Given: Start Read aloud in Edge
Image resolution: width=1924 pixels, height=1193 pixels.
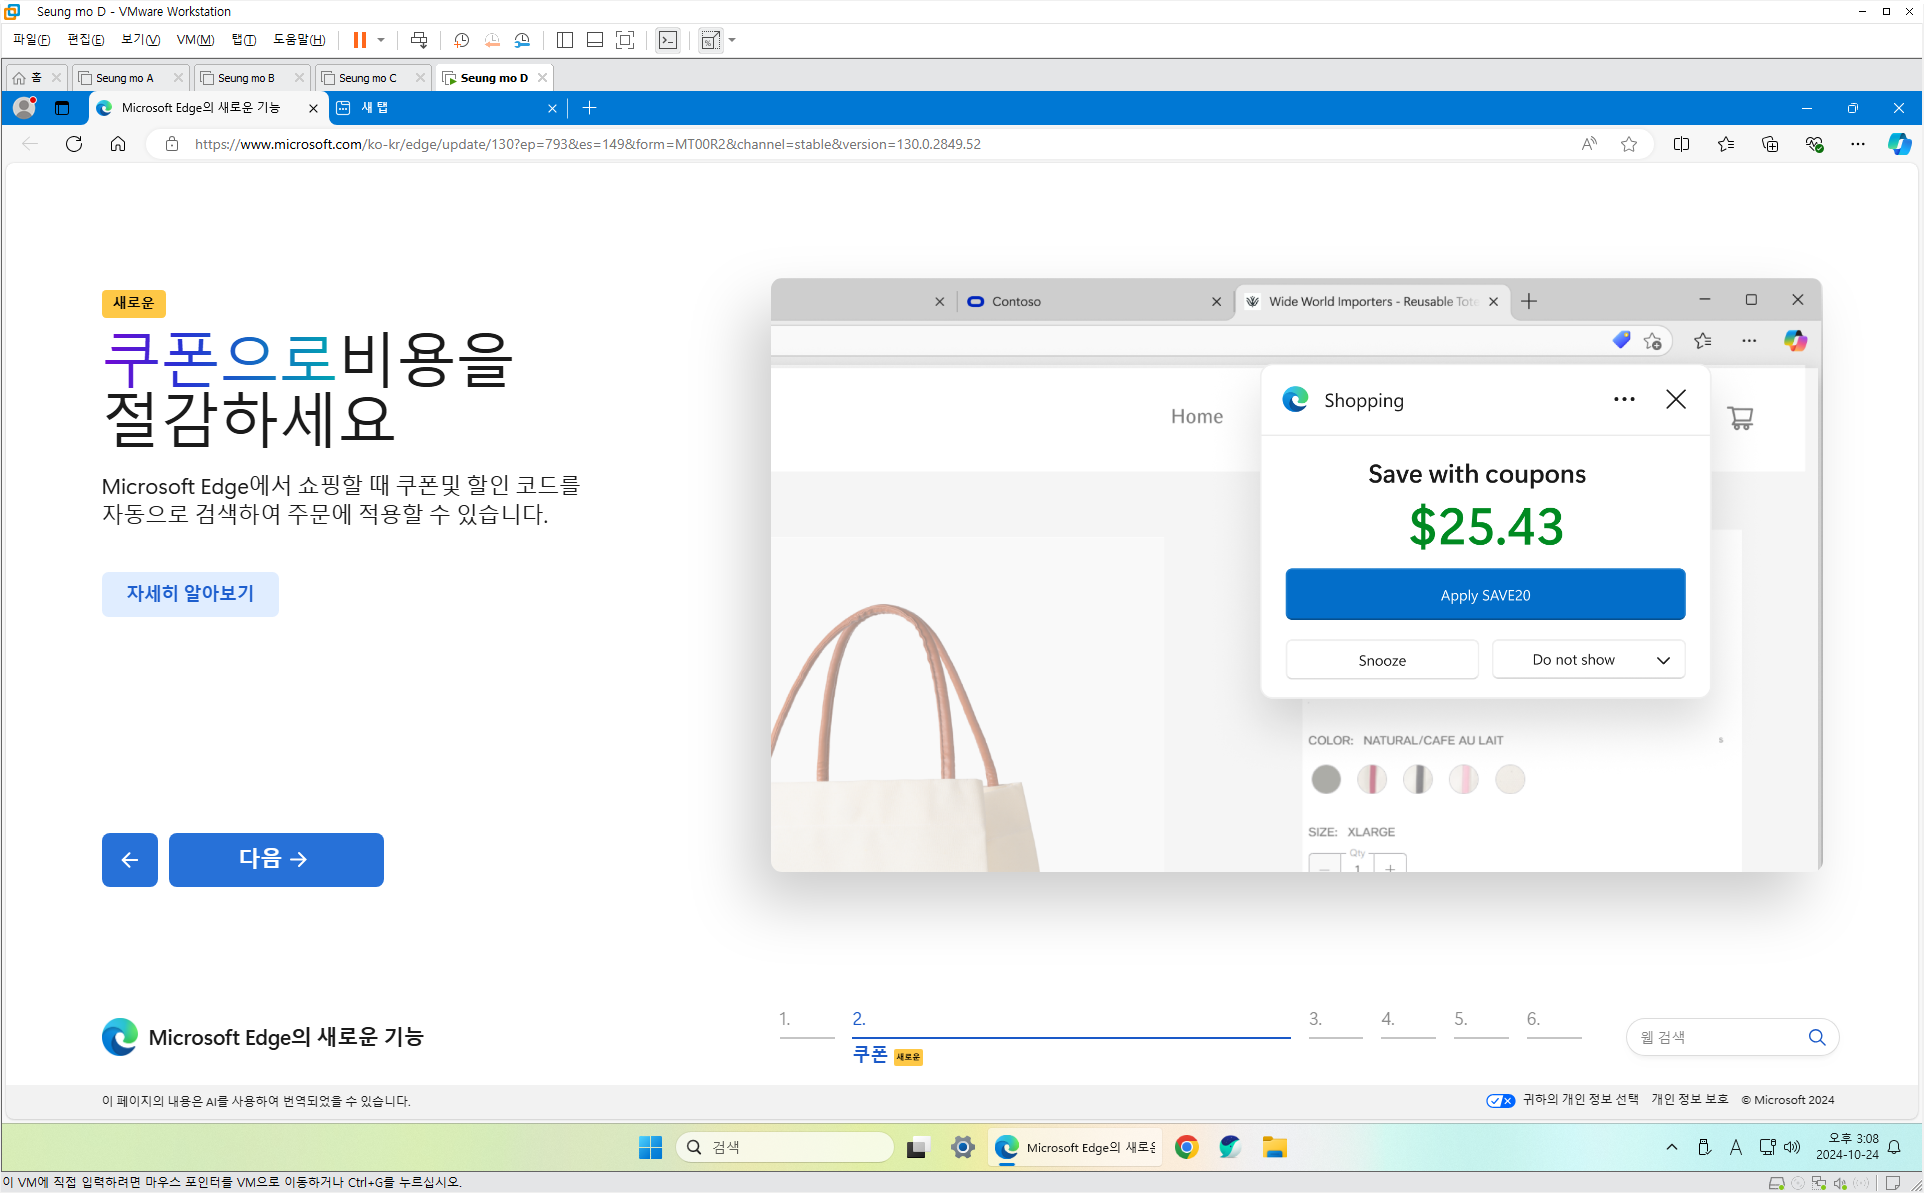Looking at the screenshot, I should click(x=1589, y=144).
